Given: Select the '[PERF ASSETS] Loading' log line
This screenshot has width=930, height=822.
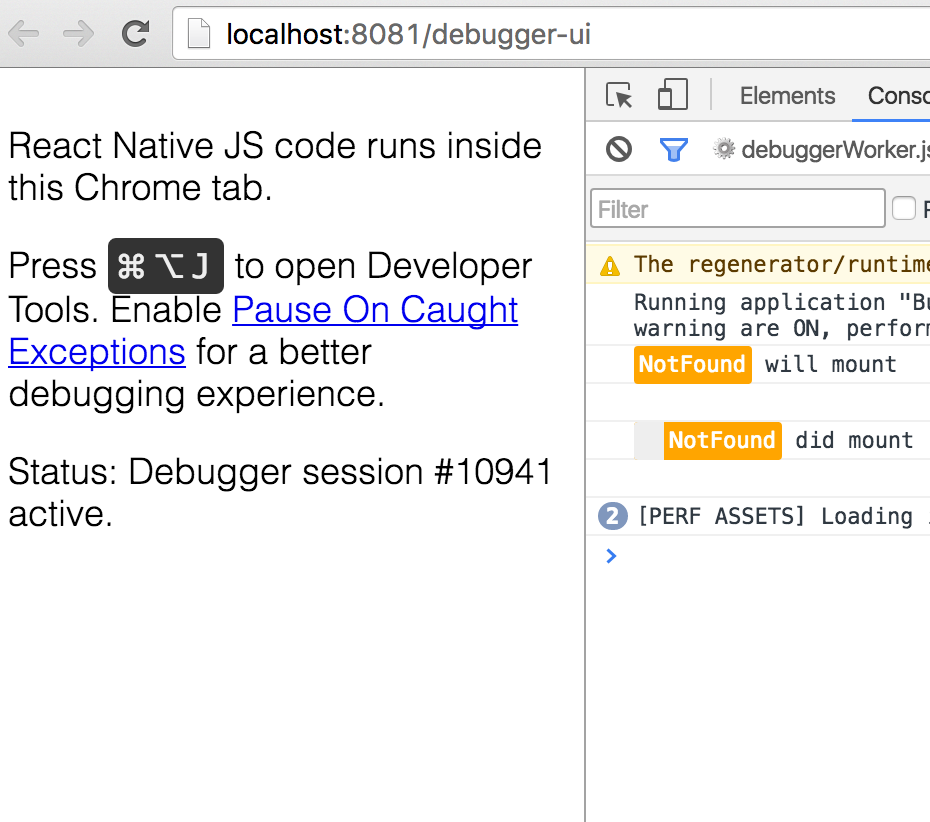Looking at the screenshot, I should (x=784, y=516).
